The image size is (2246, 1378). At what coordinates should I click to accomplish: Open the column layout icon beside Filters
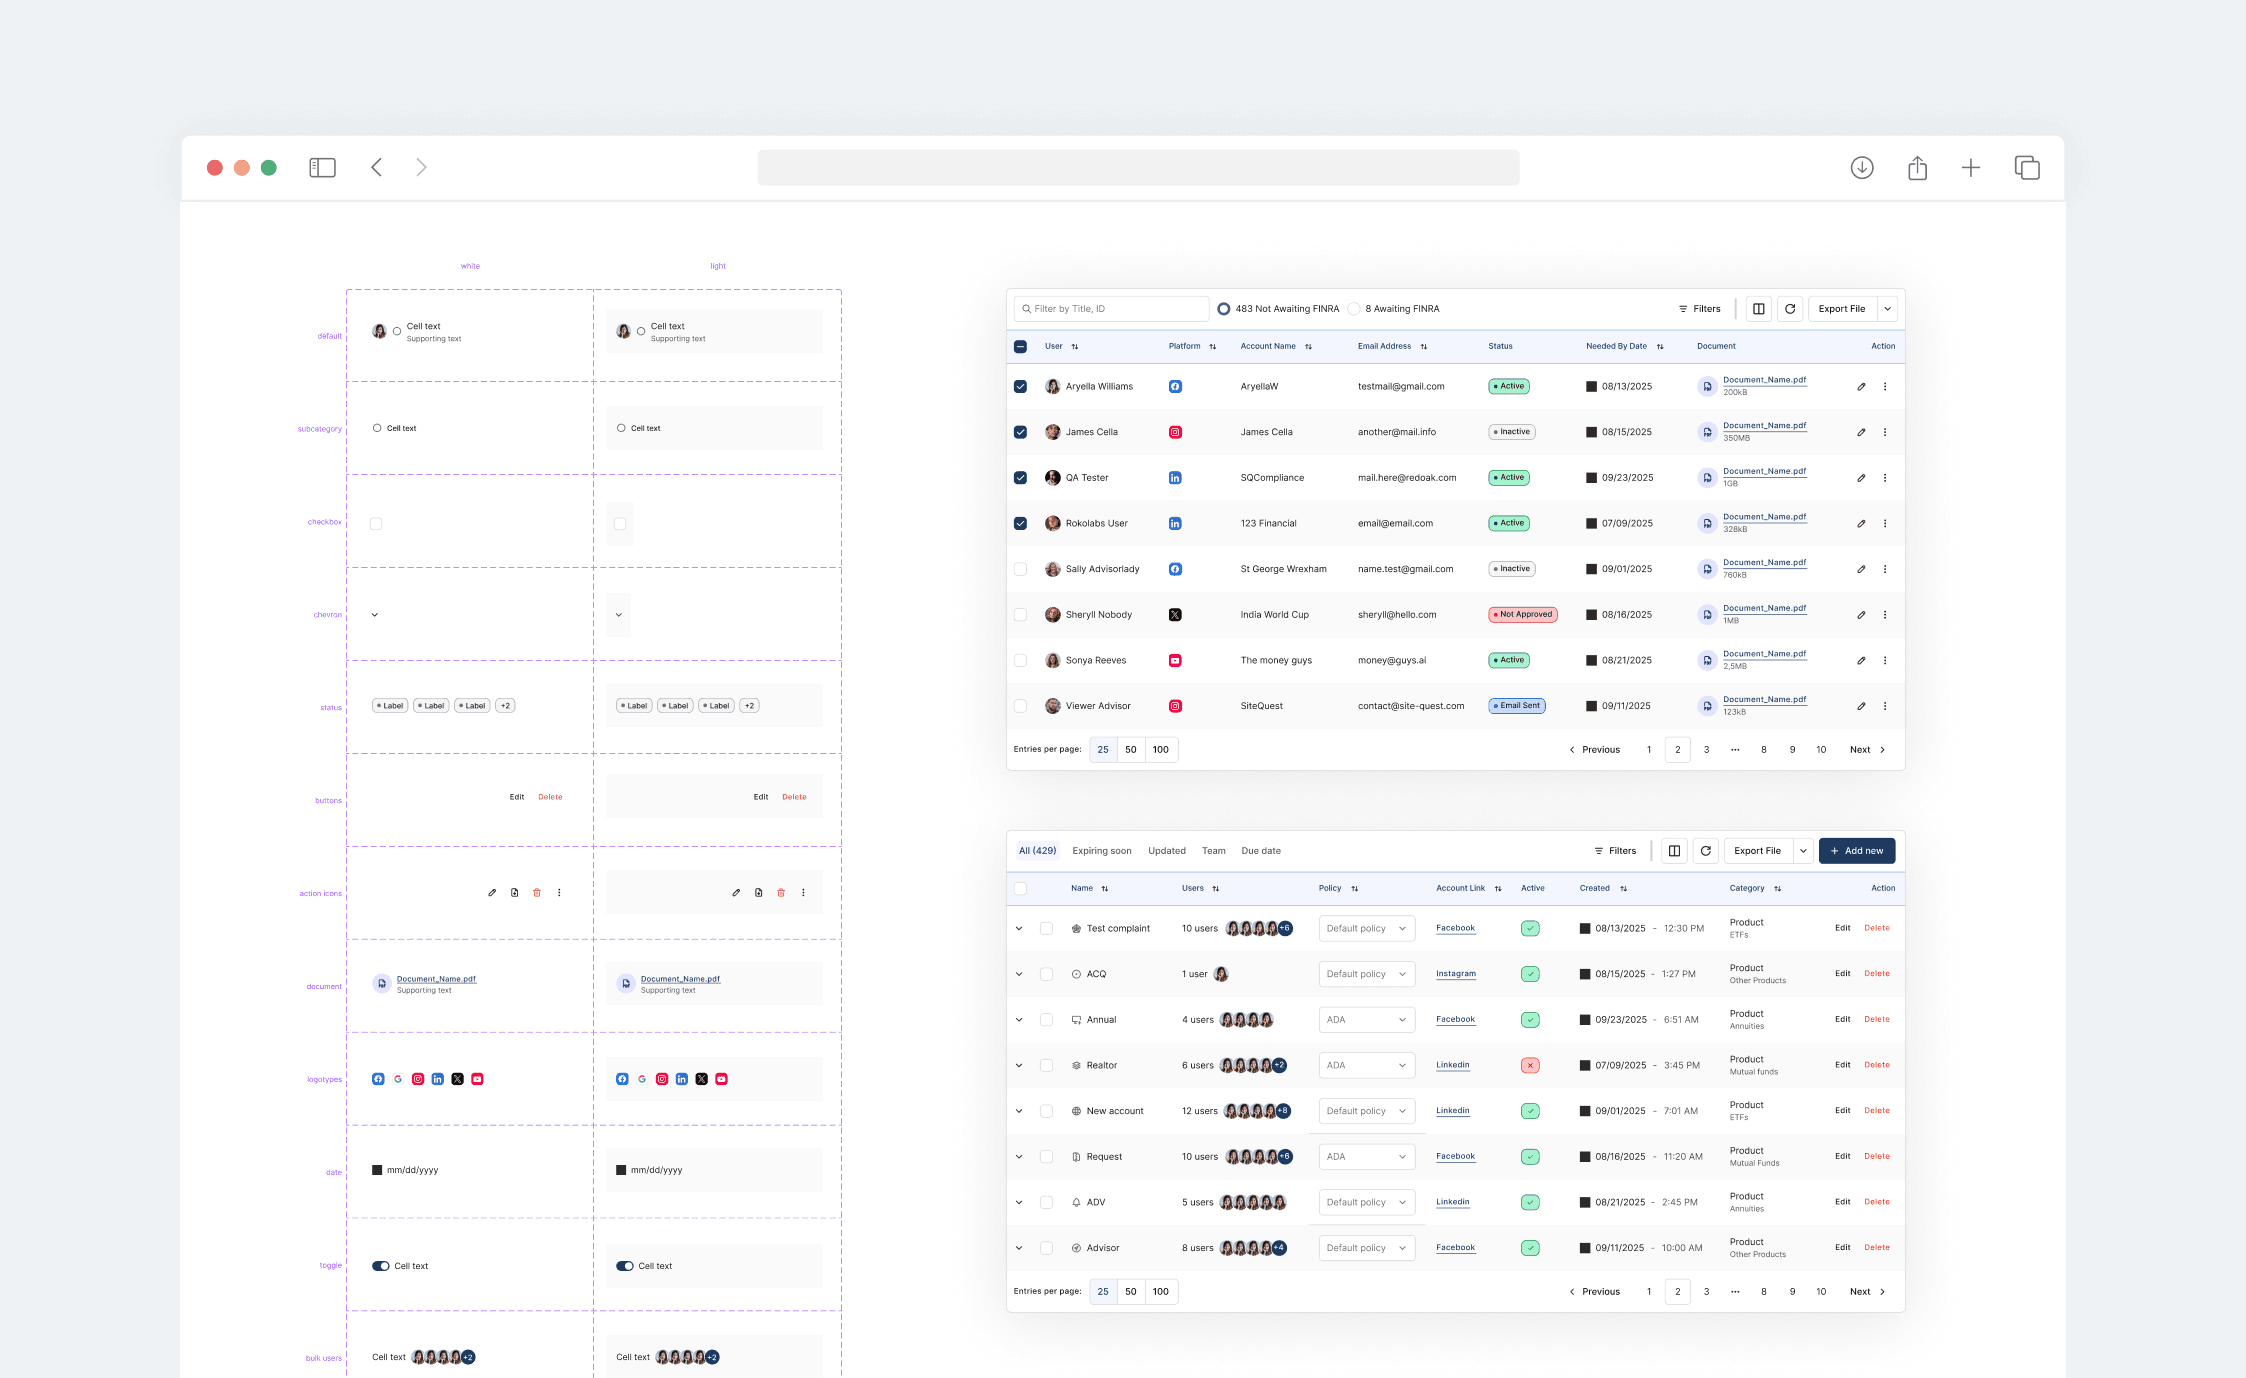point(1758,308)
